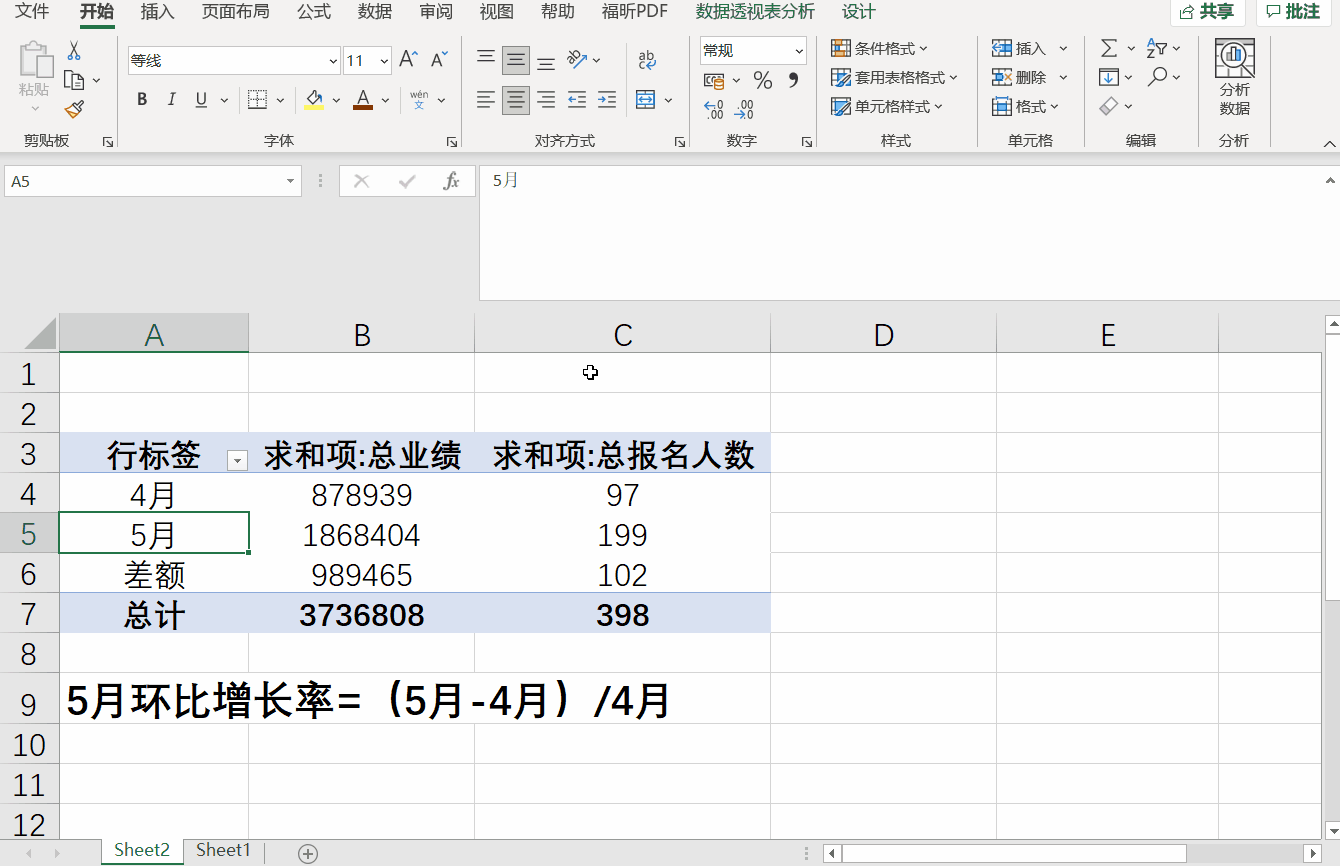Open the borders dropdown arrow
This screenshot has height=866, width=1340.
280,100
